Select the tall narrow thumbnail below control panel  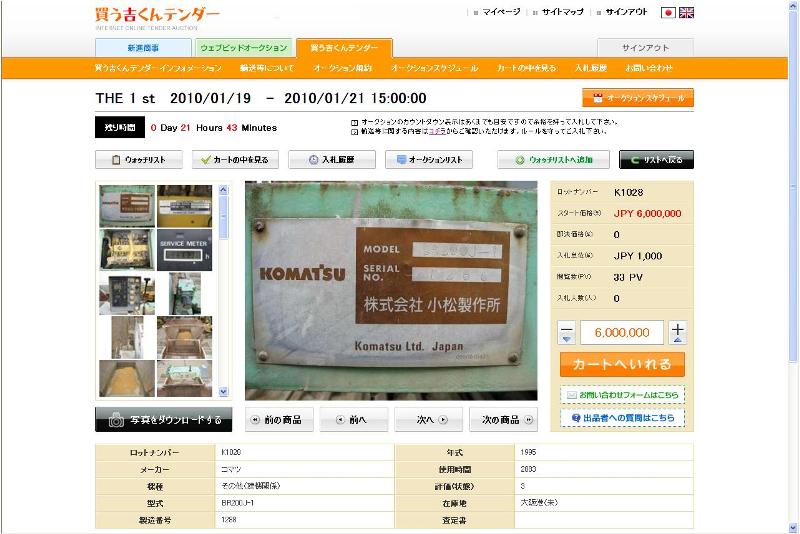point(127,338)
